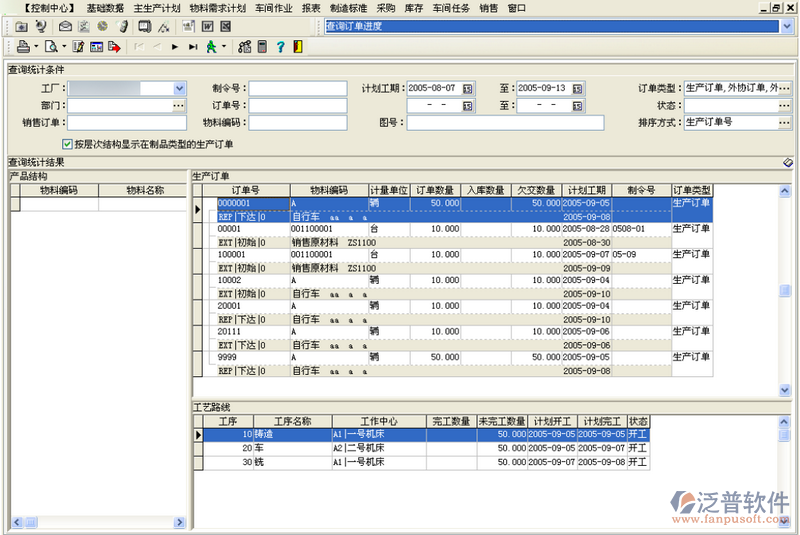Click the 订单类型 ellipsis browse button

click(x=786, y=88)
